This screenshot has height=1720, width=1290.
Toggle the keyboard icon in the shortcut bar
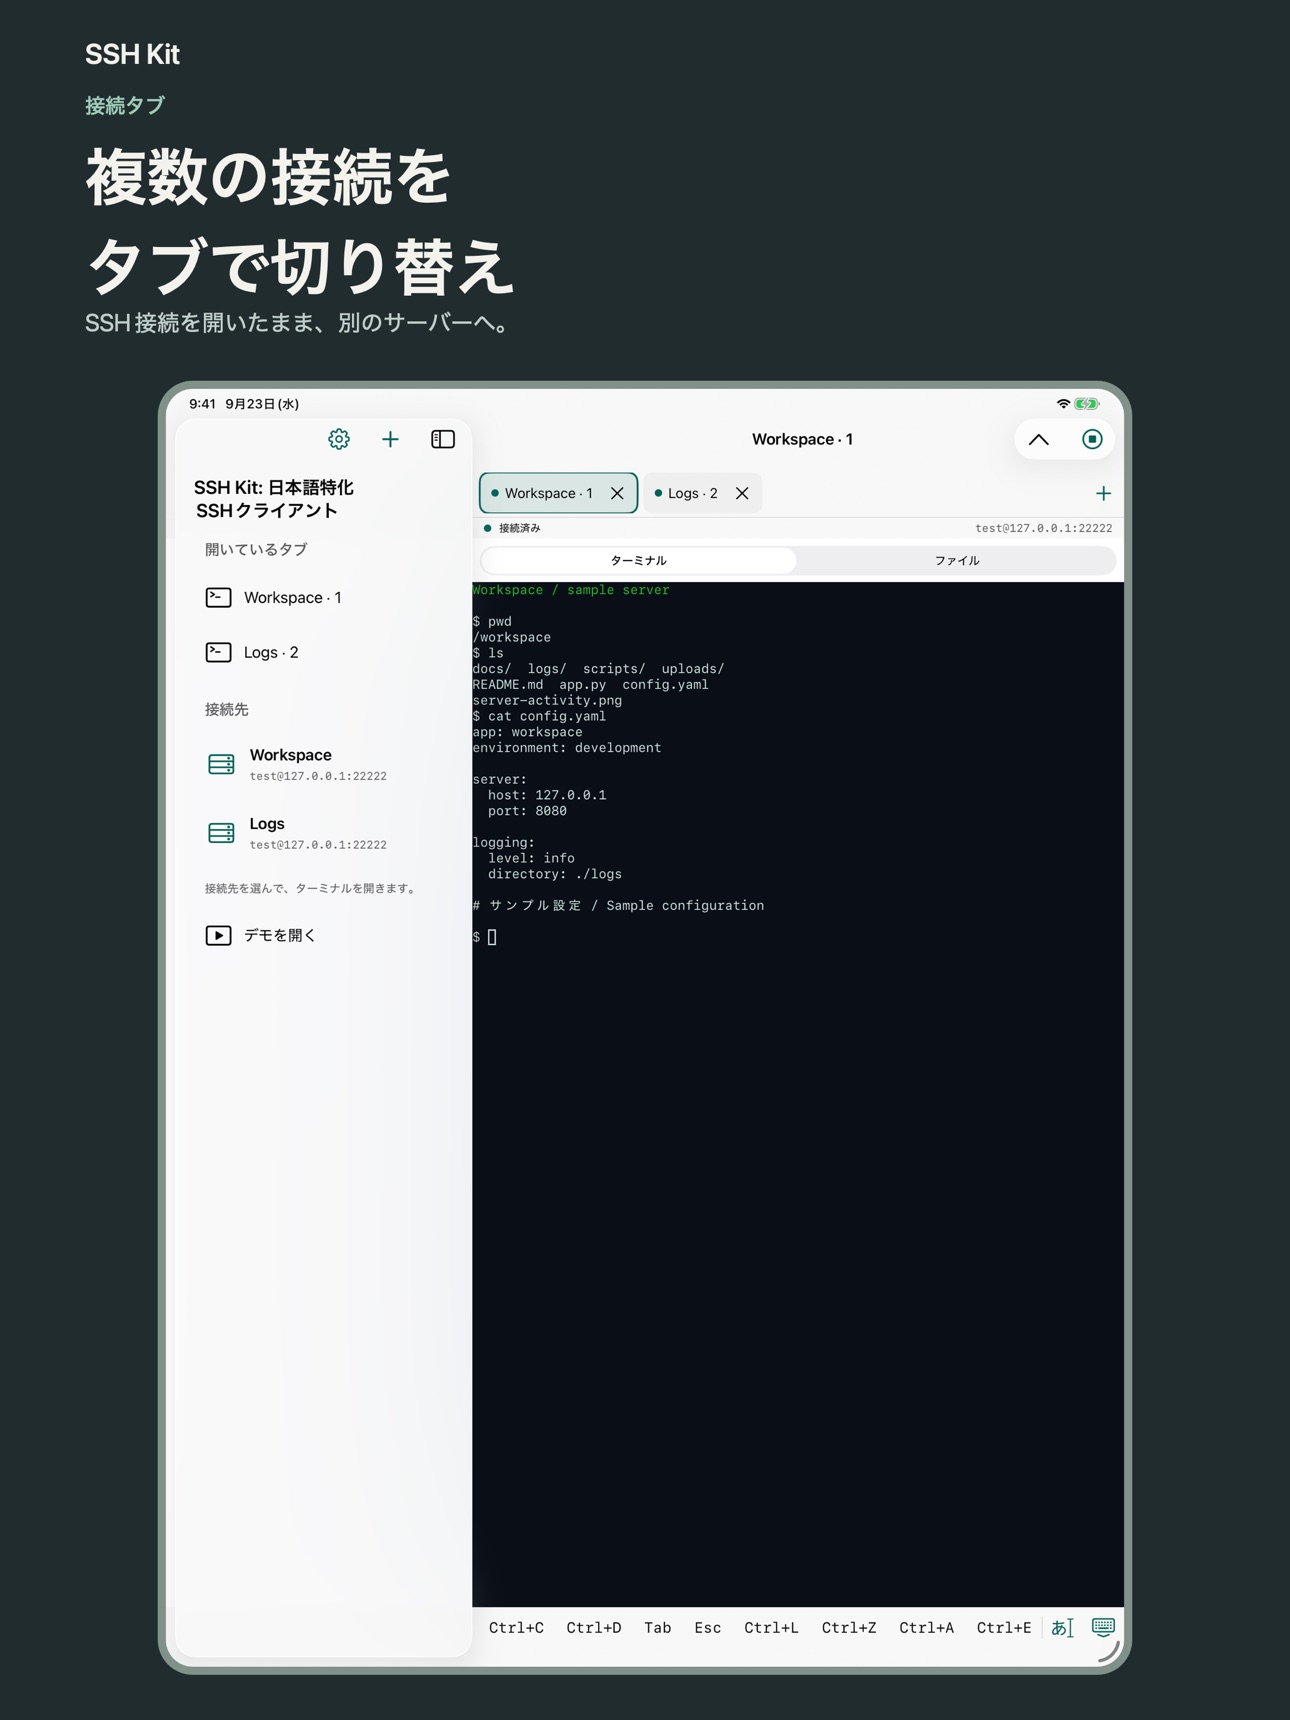(x=1103, y=1627)
